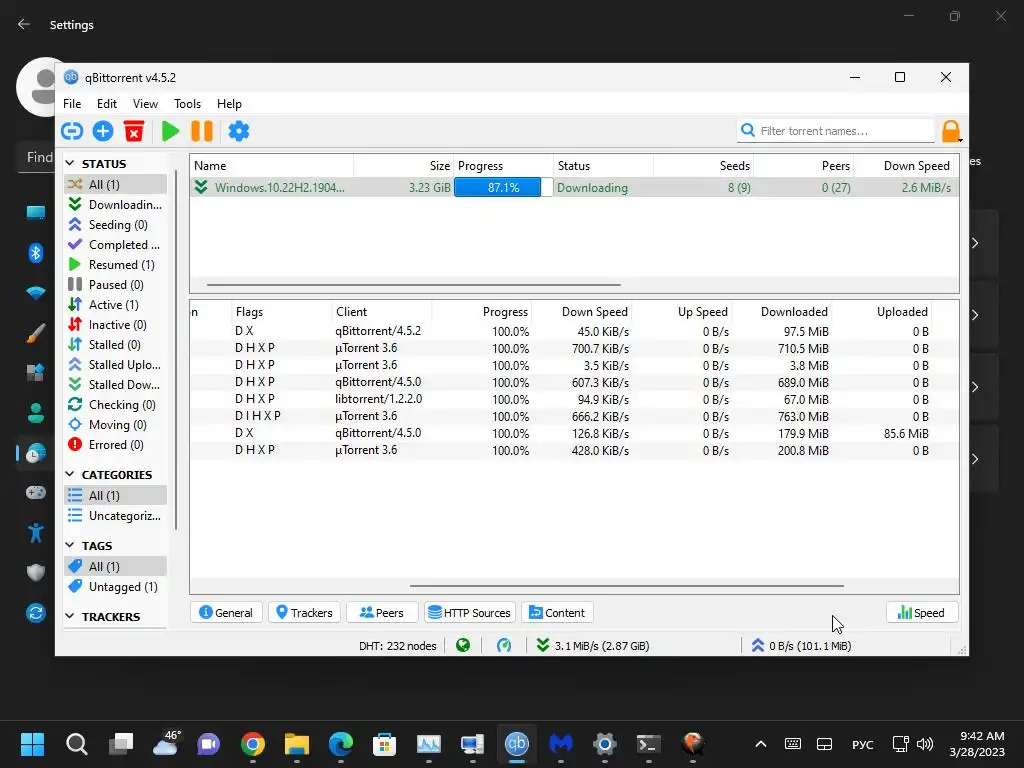Click green globe connection status icon
This screenshot has height=768, width=1024.
(463, 646)
